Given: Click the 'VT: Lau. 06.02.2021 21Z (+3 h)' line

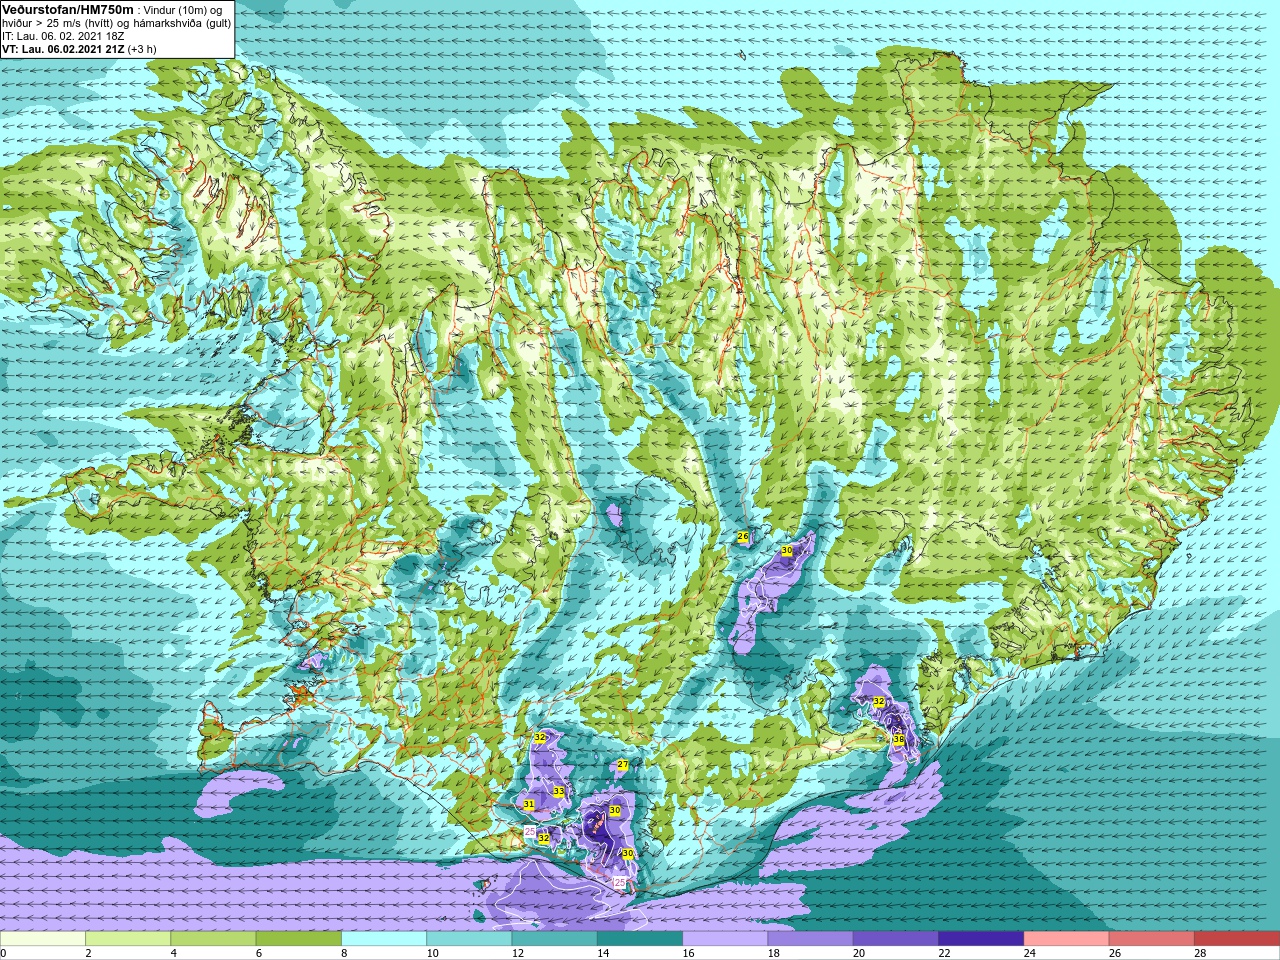Looking at the screenshot, I should tap(79, 49).
